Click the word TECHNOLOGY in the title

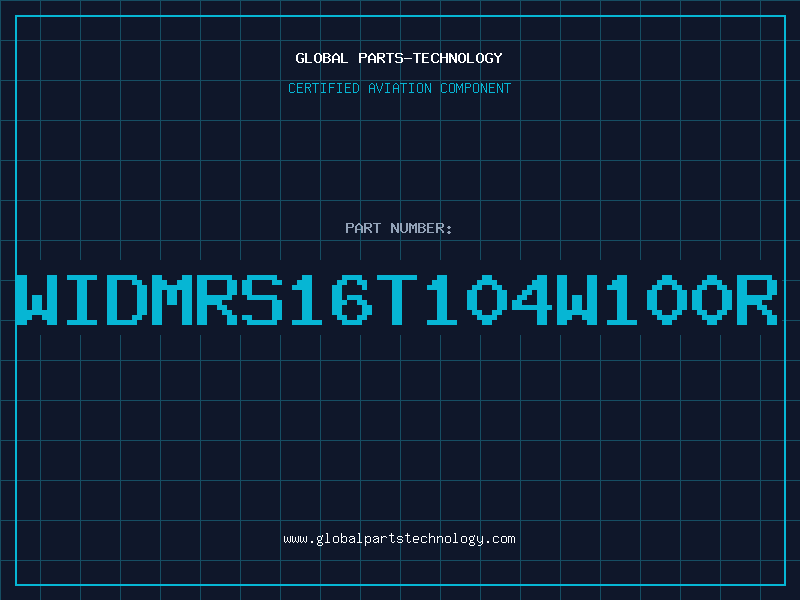click(x=458, y=58)
